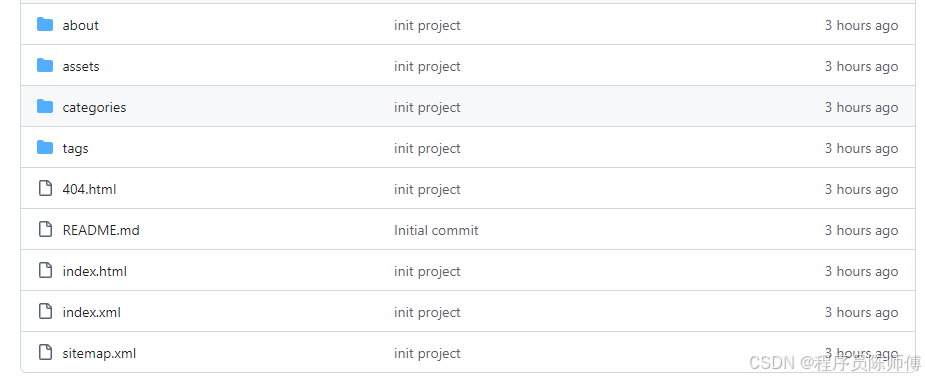925x378 pixels.
Task: Open the index.xml file name
Action: point(91,312)
